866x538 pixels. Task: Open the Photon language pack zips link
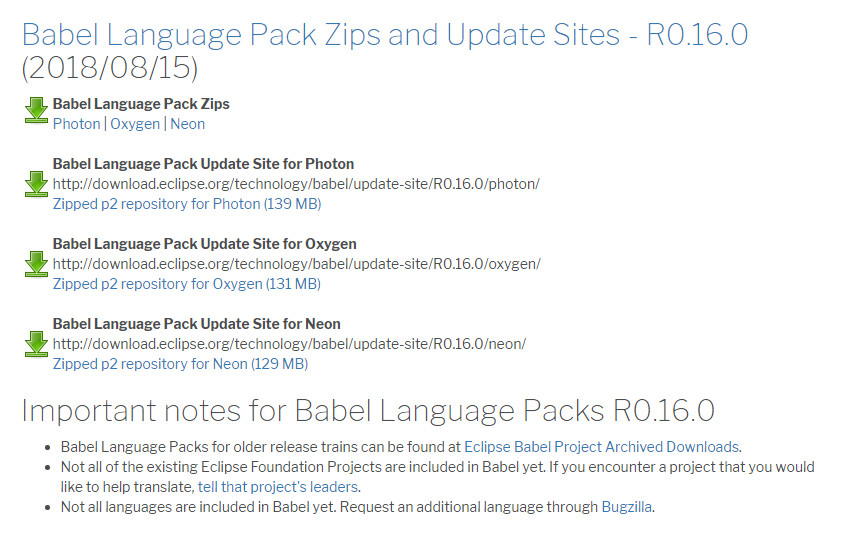click(x=76, y=124)
